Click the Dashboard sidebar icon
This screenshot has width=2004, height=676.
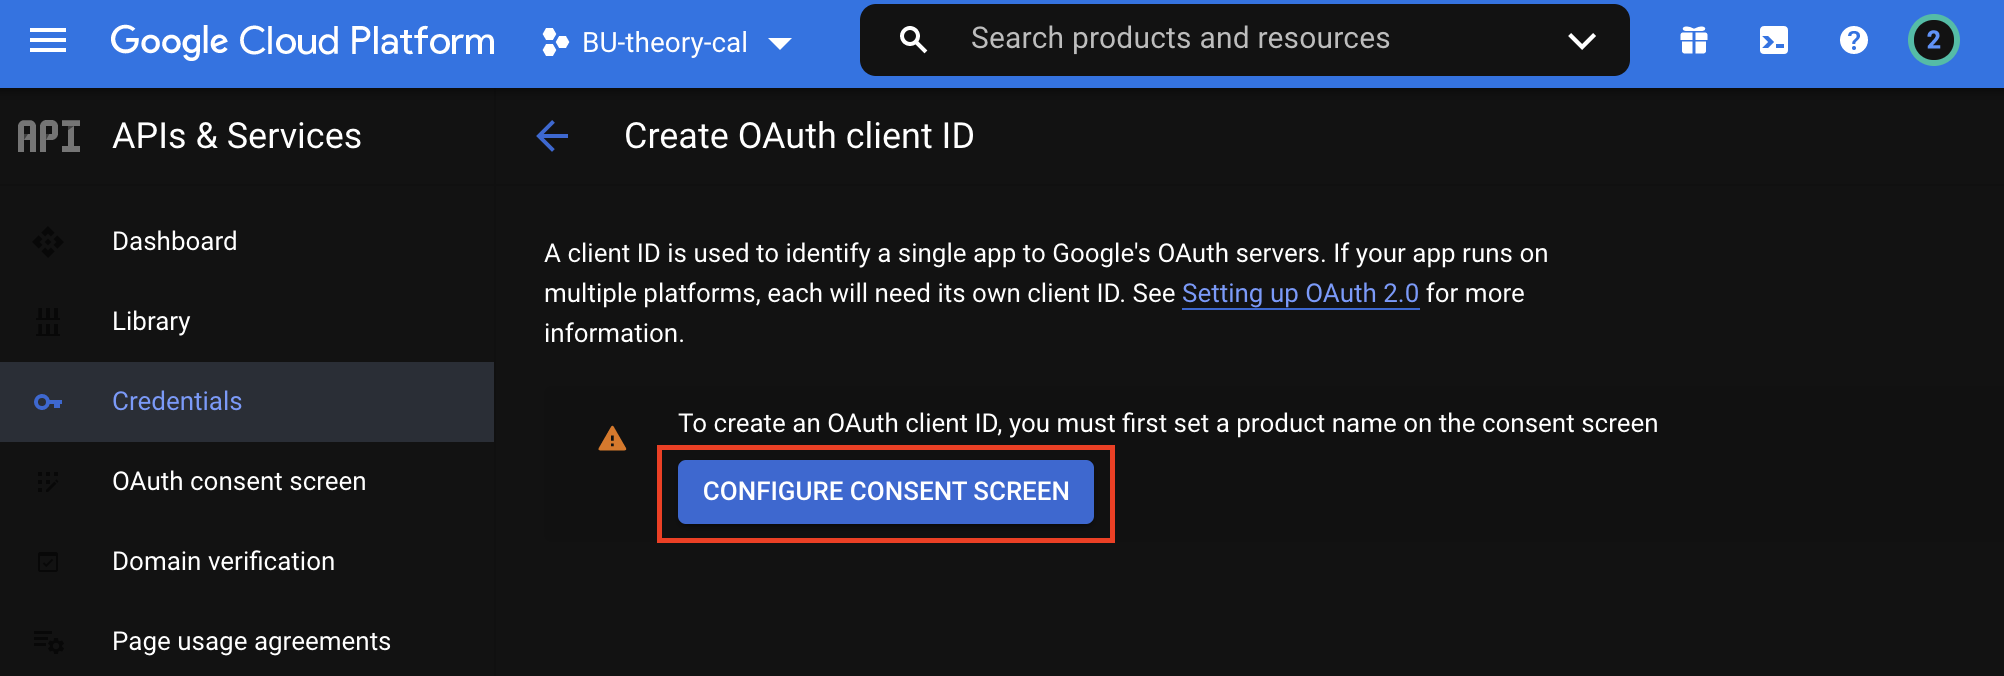pyautogui.click(x=48, y=241)
